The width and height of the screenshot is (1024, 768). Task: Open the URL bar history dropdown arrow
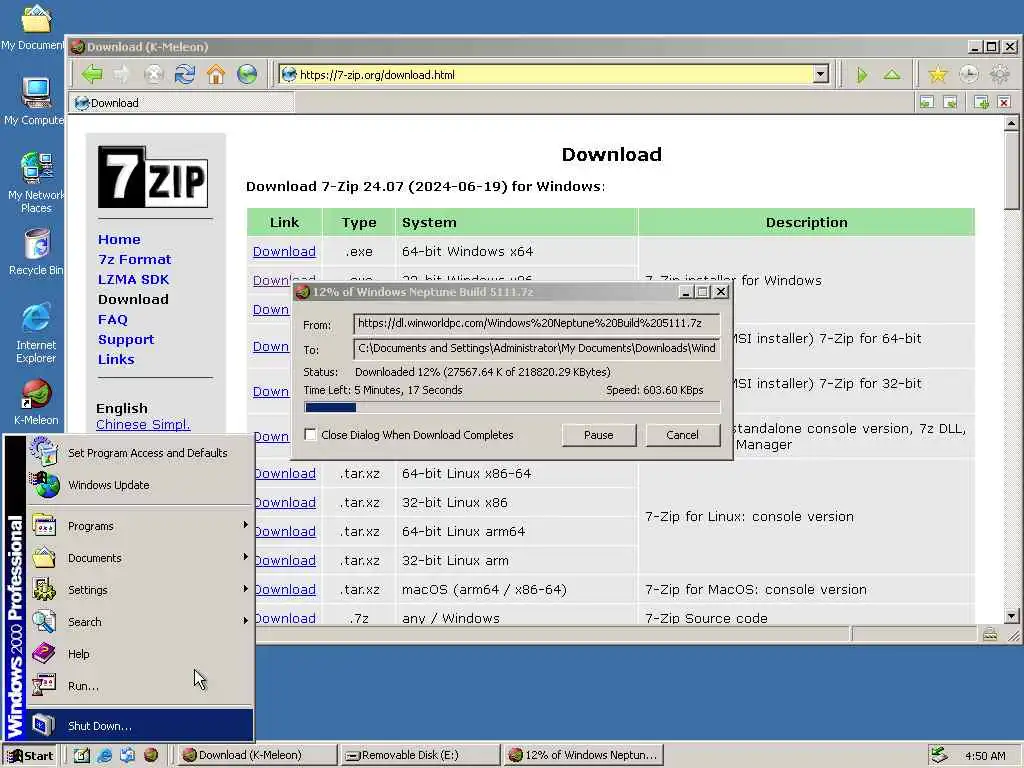(821, 74)
